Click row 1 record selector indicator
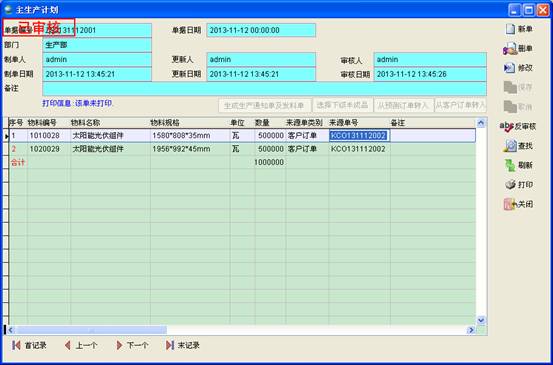 [6, 136]
